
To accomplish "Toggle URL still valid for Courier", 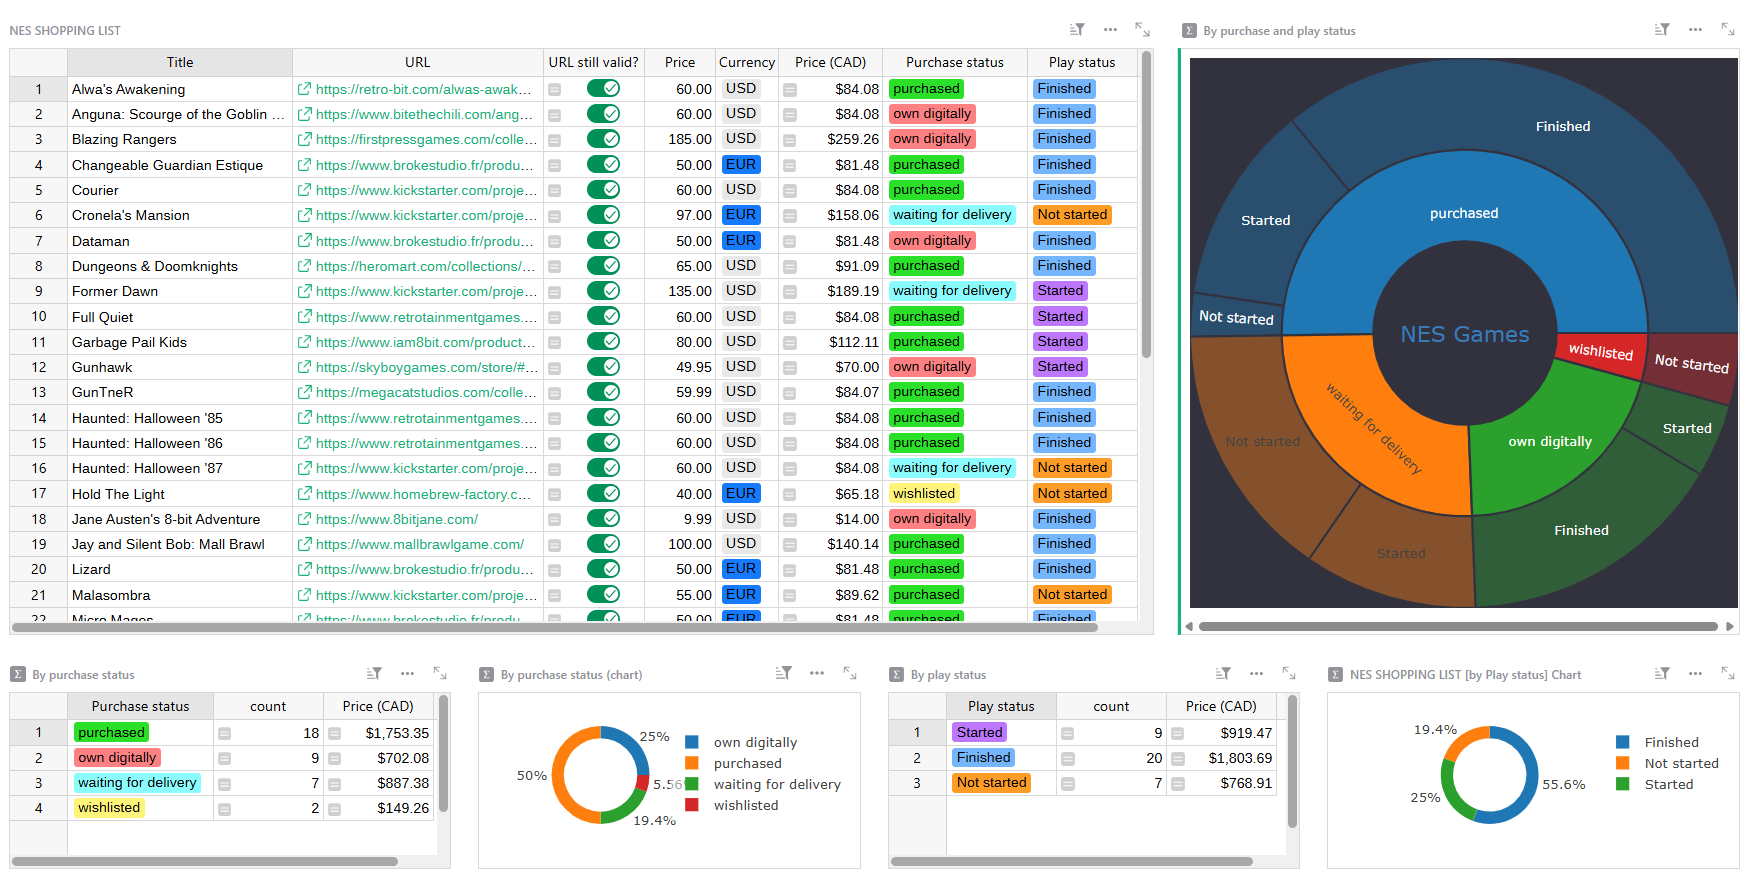I will point(603,190).
